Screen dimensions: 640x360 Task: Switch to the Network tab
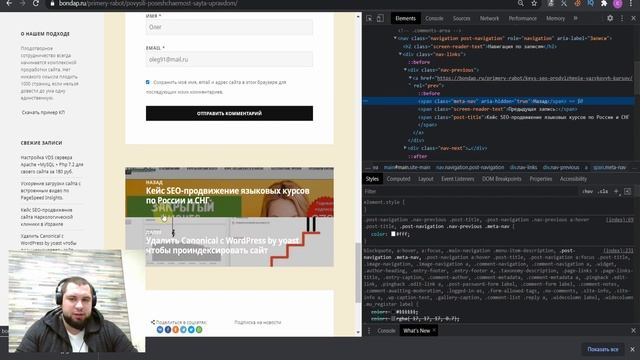(489, 18)
